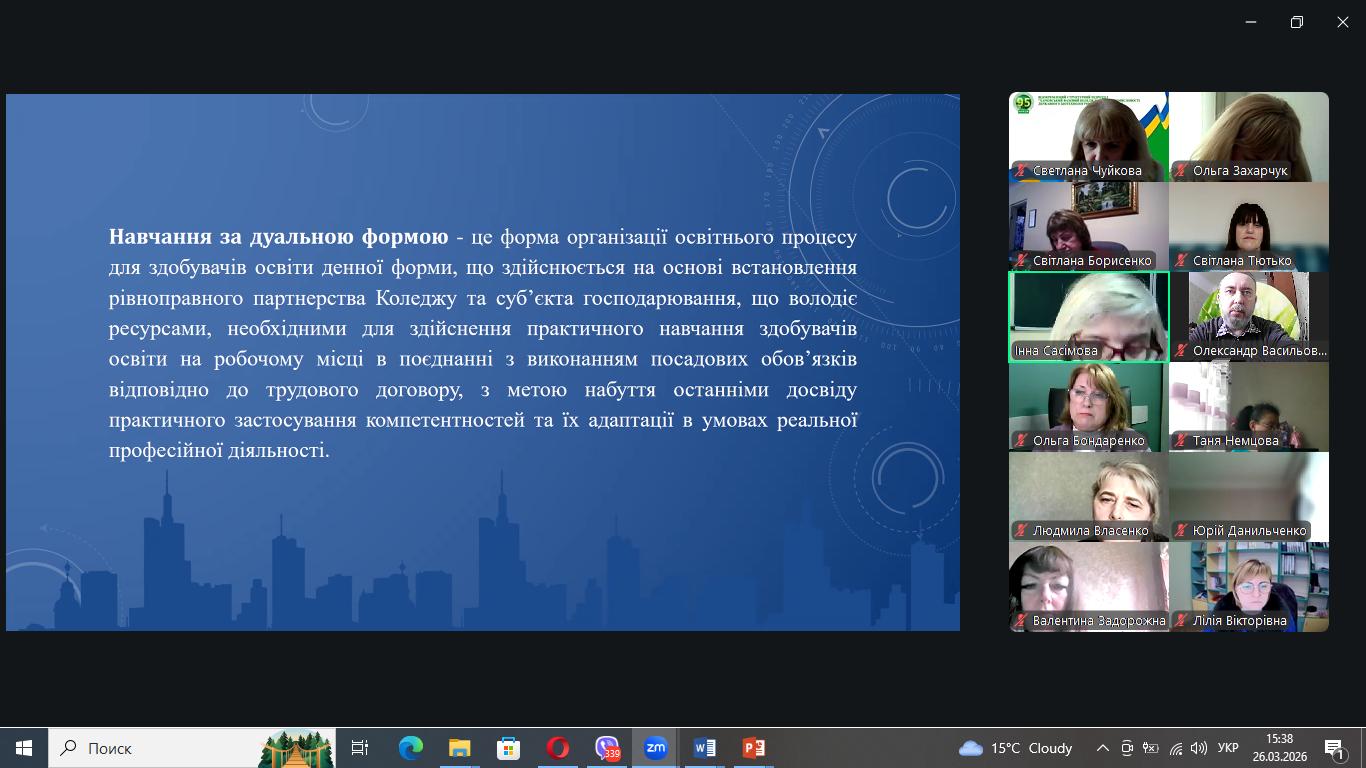
Task: Switch УКР keyboard language indicator
Action: click(x=1228, y=748)
